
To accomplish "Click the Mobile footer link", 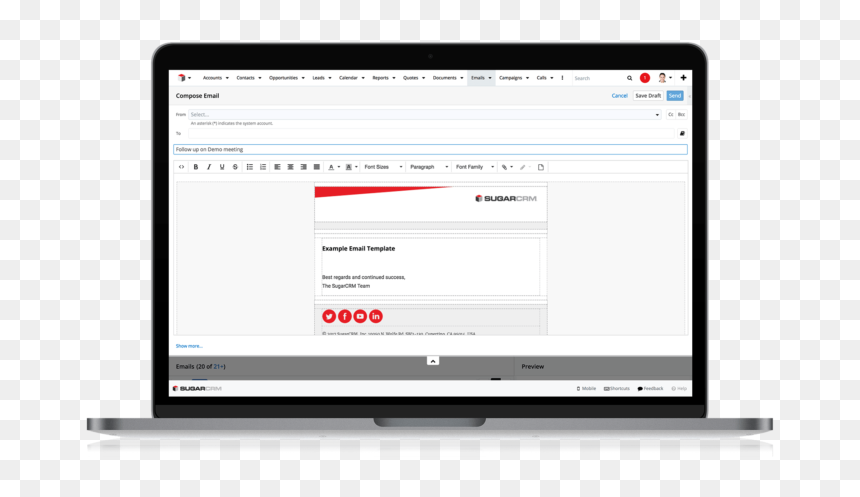I will 586,388.
